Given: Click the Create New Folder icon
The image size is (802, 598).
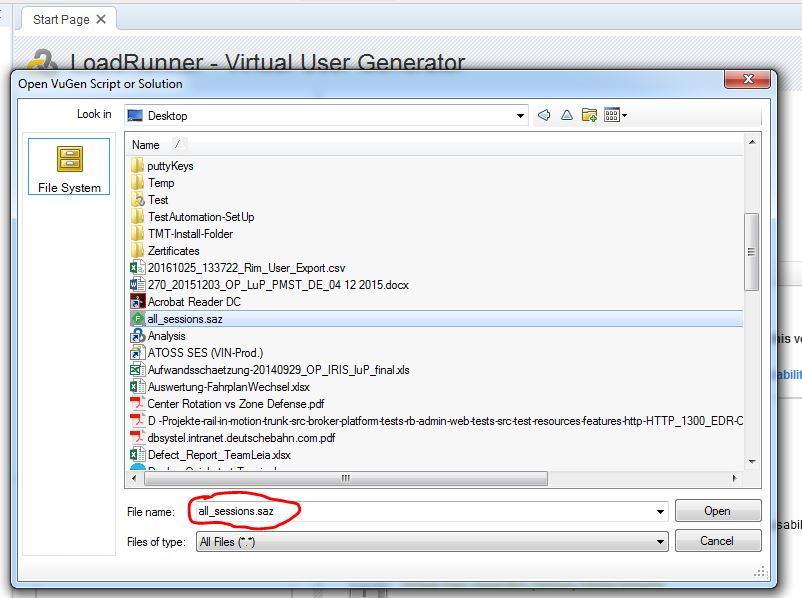Looking at the screenshot, I should [588, 114].
